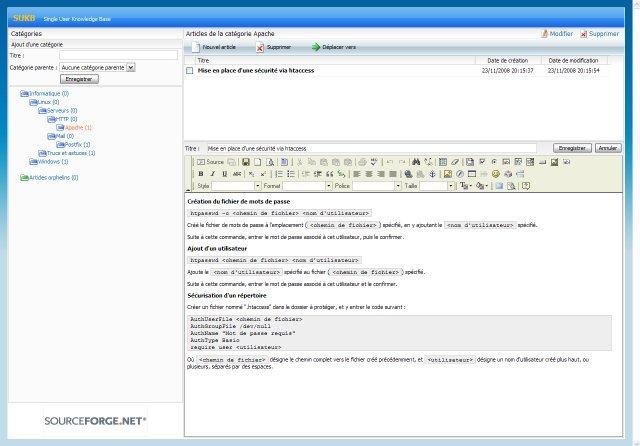This screenshot has width=640, height=446.
Task: Maximize the editor with Fit Window icon
Action: (x=499, y=186)
